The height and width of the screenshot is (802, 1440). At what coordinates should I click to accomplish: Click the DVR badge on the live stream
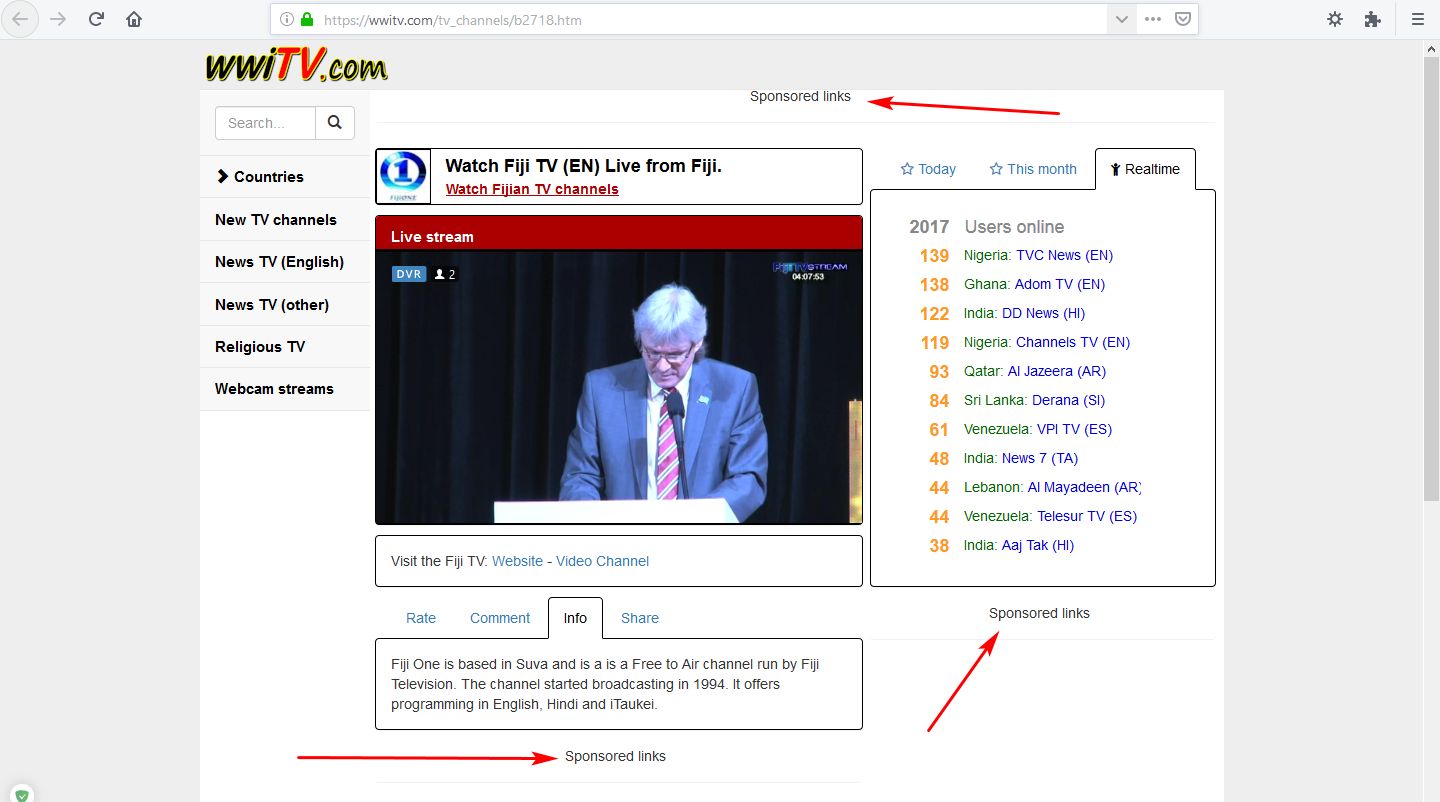408,273
